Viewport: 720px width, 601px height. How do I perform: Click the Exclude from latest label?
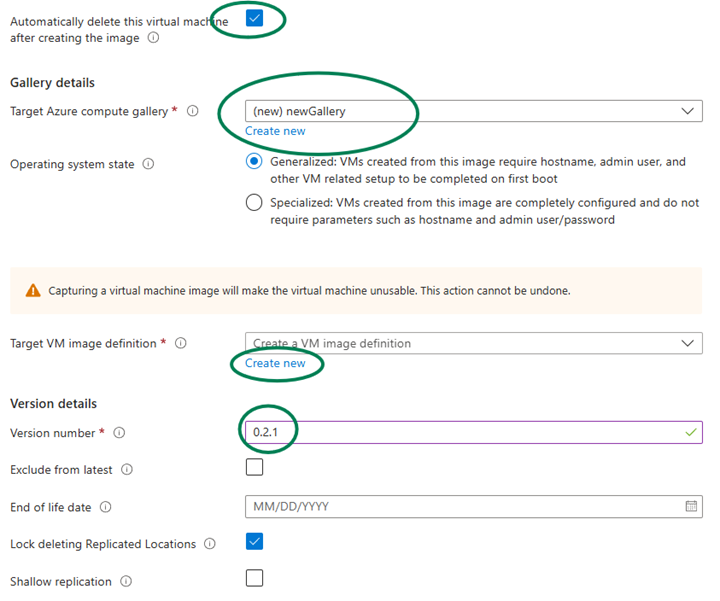pyautogui.click(x=61, y=470)
